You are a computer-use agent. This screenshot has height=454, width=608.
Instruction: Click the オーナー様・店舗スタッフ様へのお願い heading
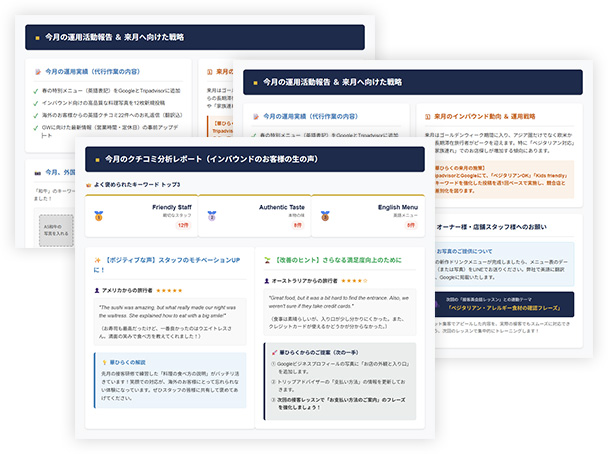click(491, 227)
